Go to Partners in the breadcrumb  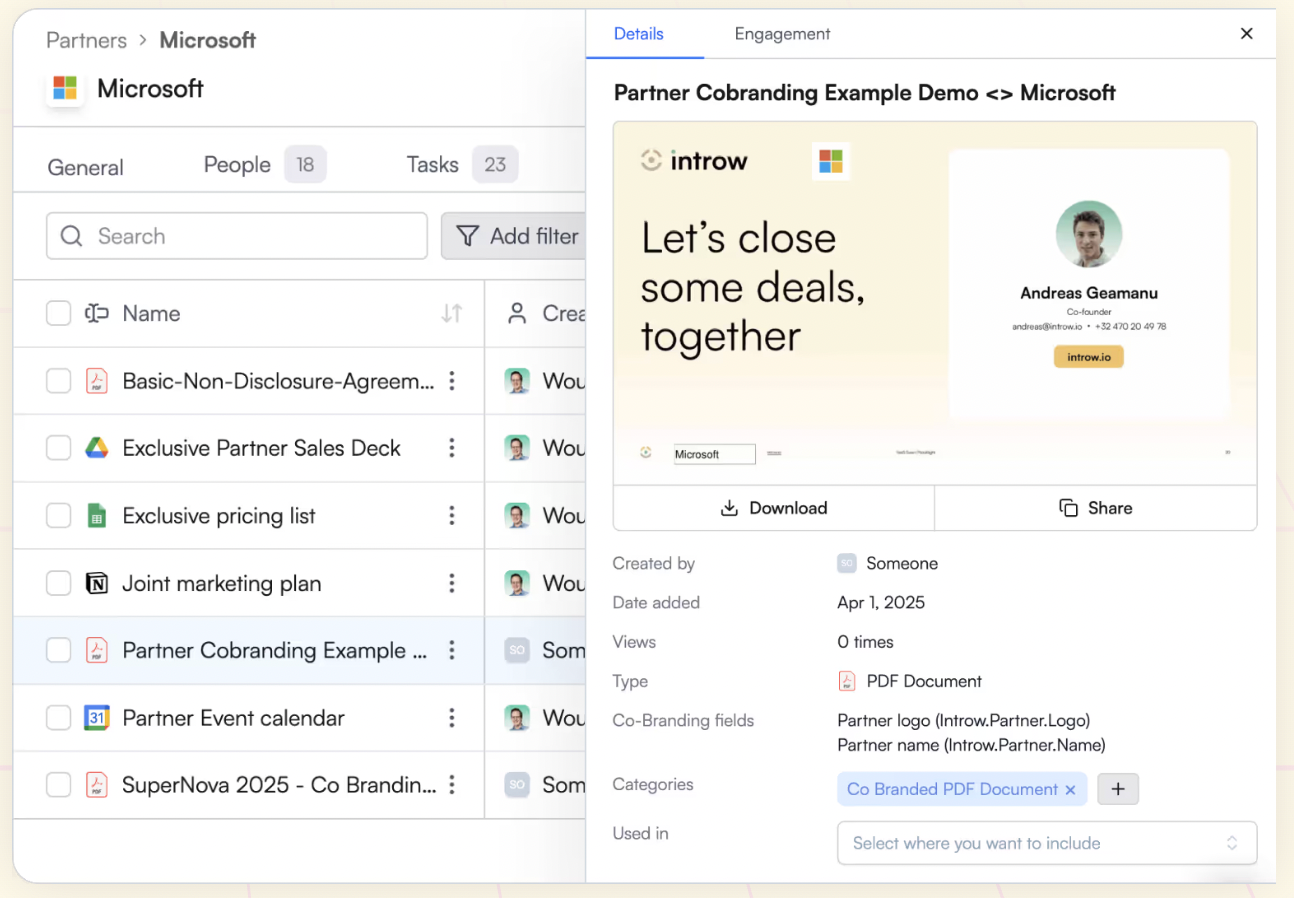coord(87,41)
